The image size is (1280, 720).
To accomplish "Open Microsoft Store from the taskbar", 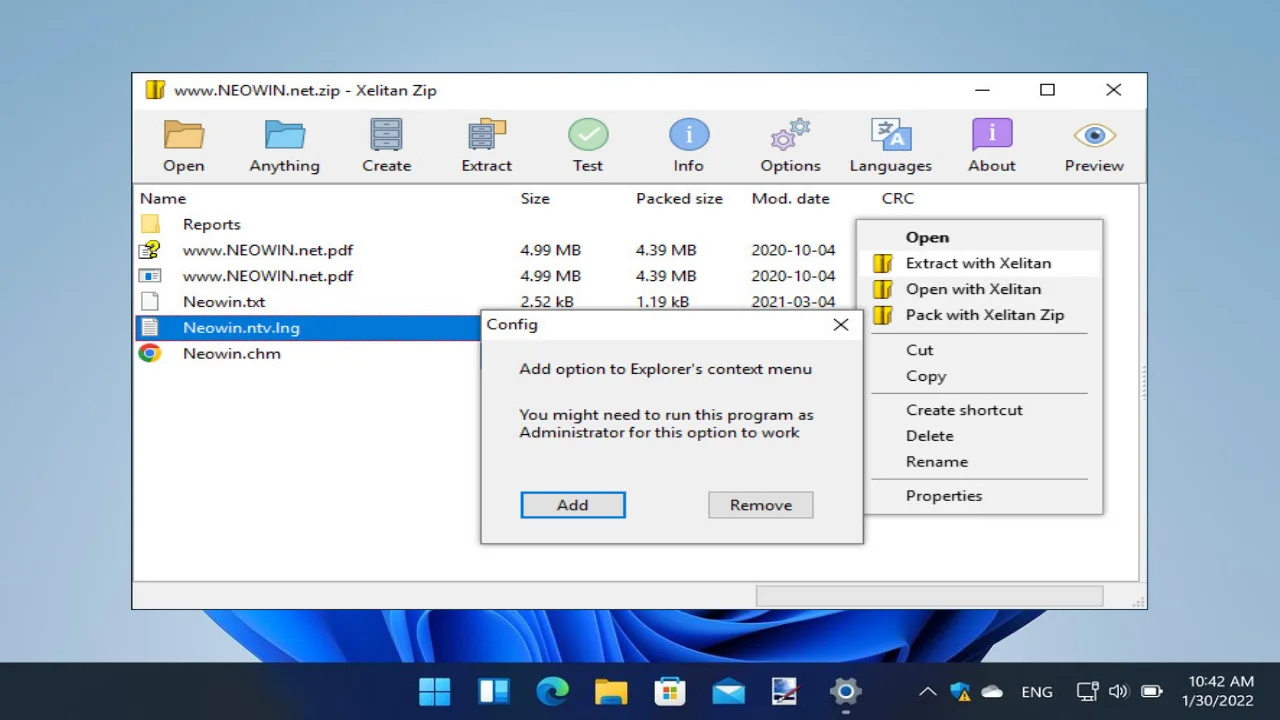I will (669, 691).
